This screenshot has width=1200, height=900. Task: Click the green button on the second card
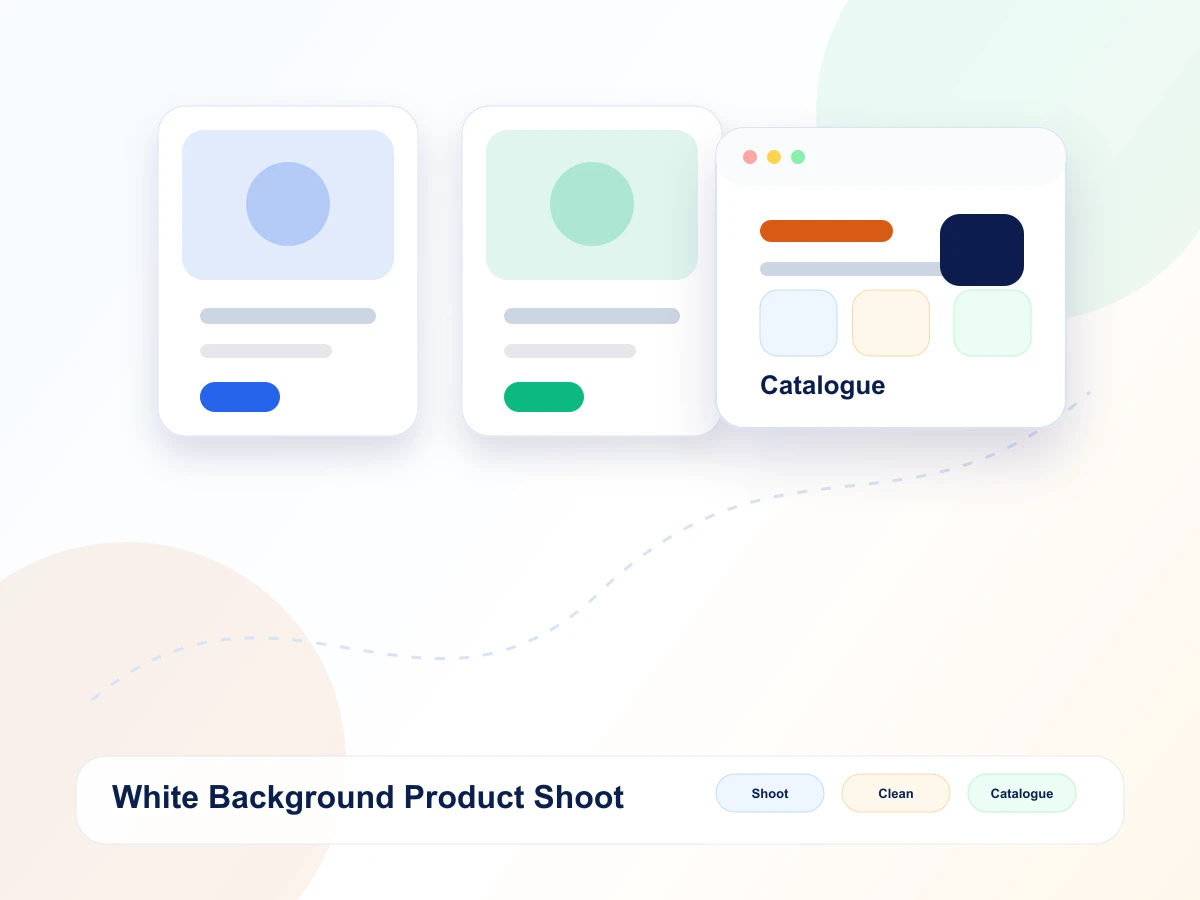(544, 397)
